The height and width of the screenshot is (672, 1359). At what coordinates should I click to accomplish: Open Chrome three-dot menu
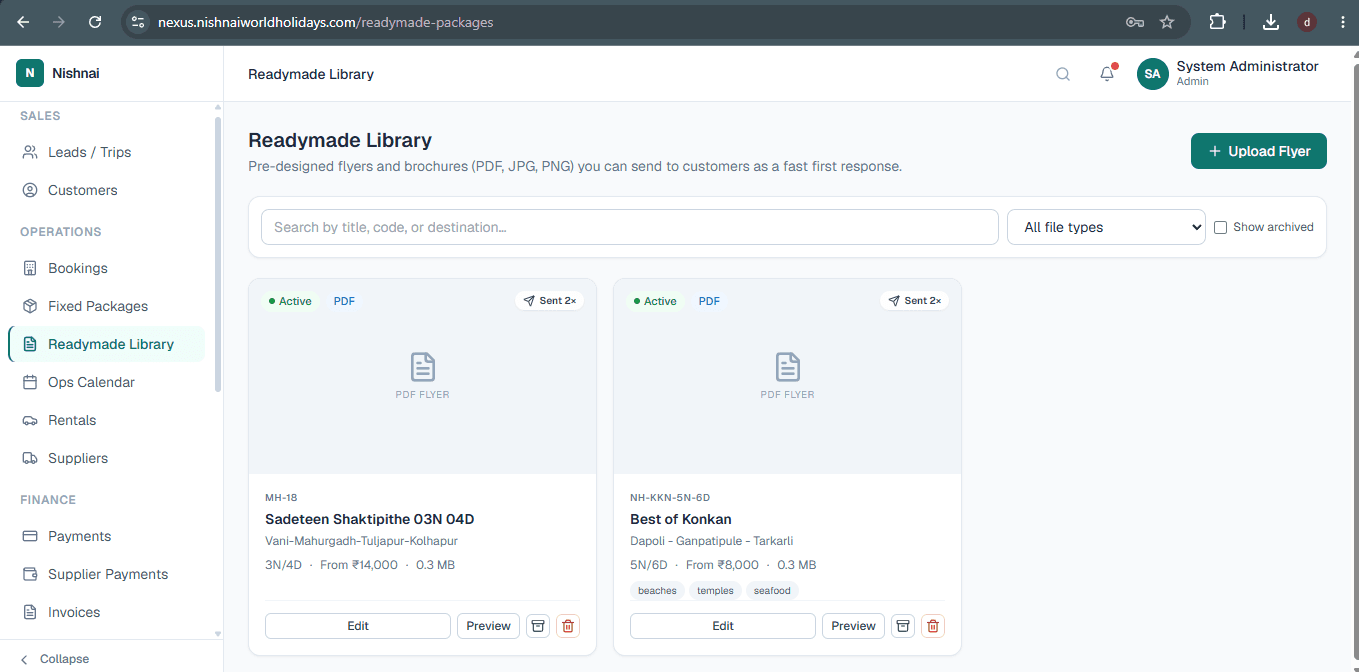[1342, 22]
